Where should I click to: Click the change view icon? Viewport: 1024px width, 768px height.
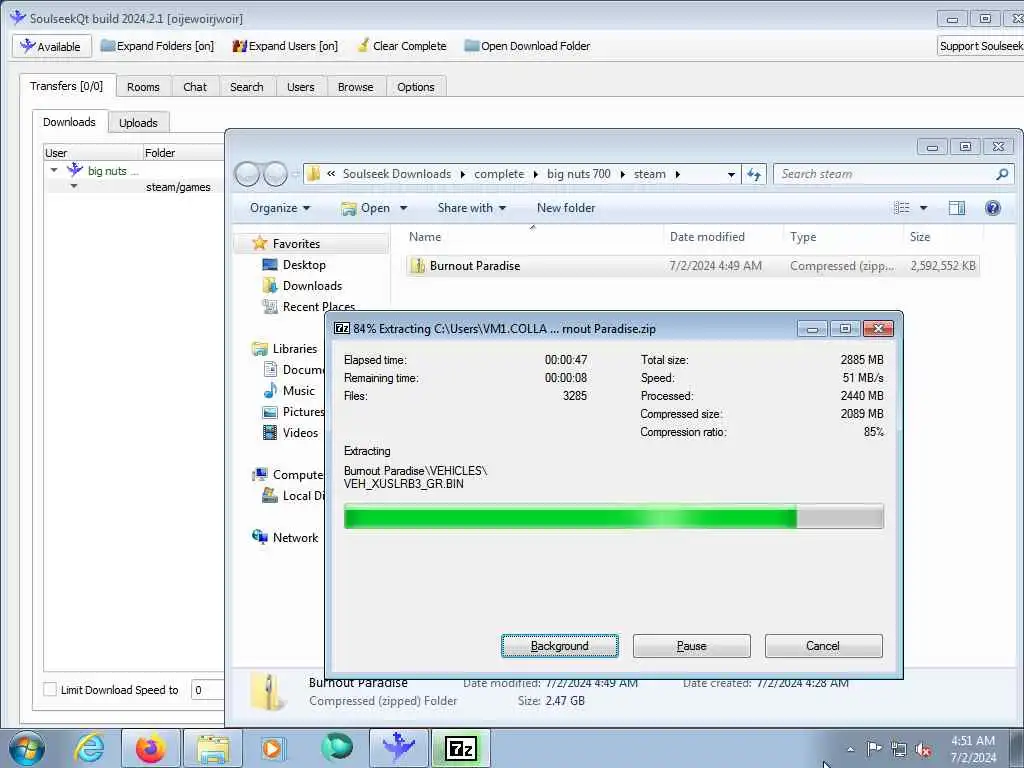(x=902, y=208)
